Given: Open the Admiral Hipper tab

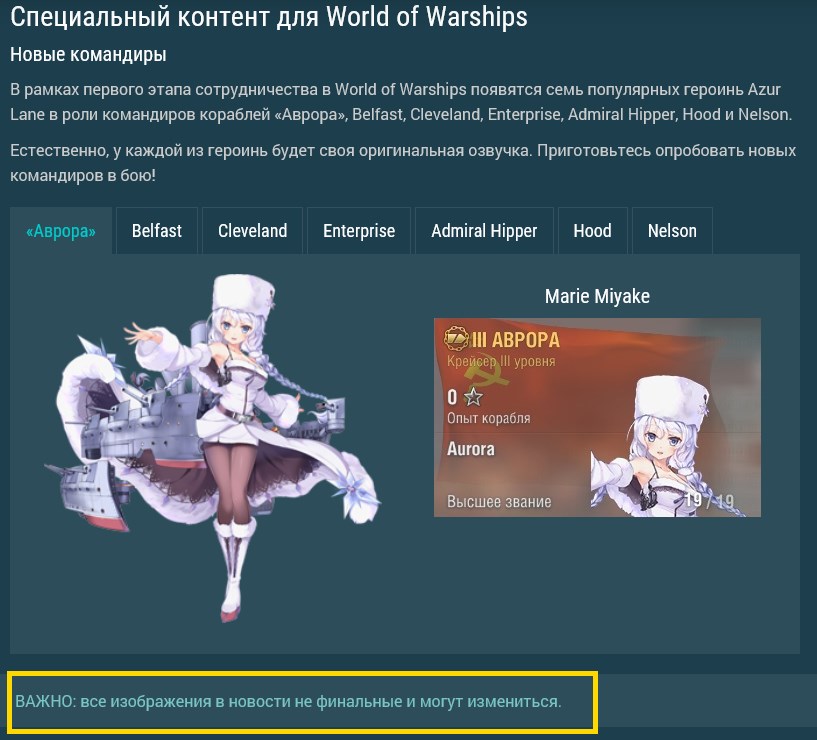Looking at the screenshot, I should [484, 230].
